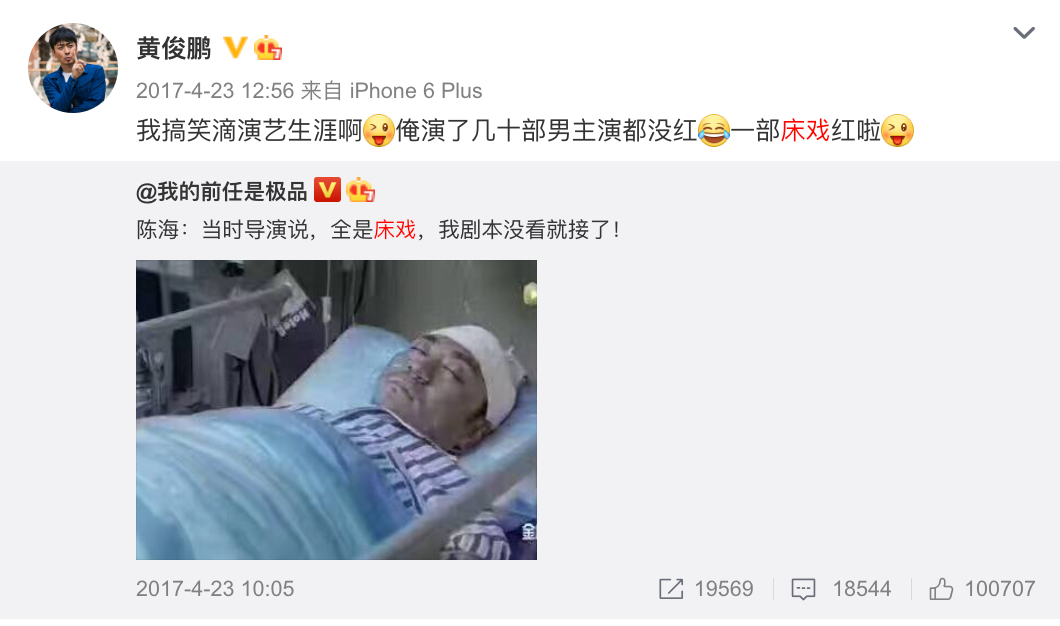Click the username 黄俊鹏
The height and width of the screenshot is (626, 1060).
[x=174, y=48]
